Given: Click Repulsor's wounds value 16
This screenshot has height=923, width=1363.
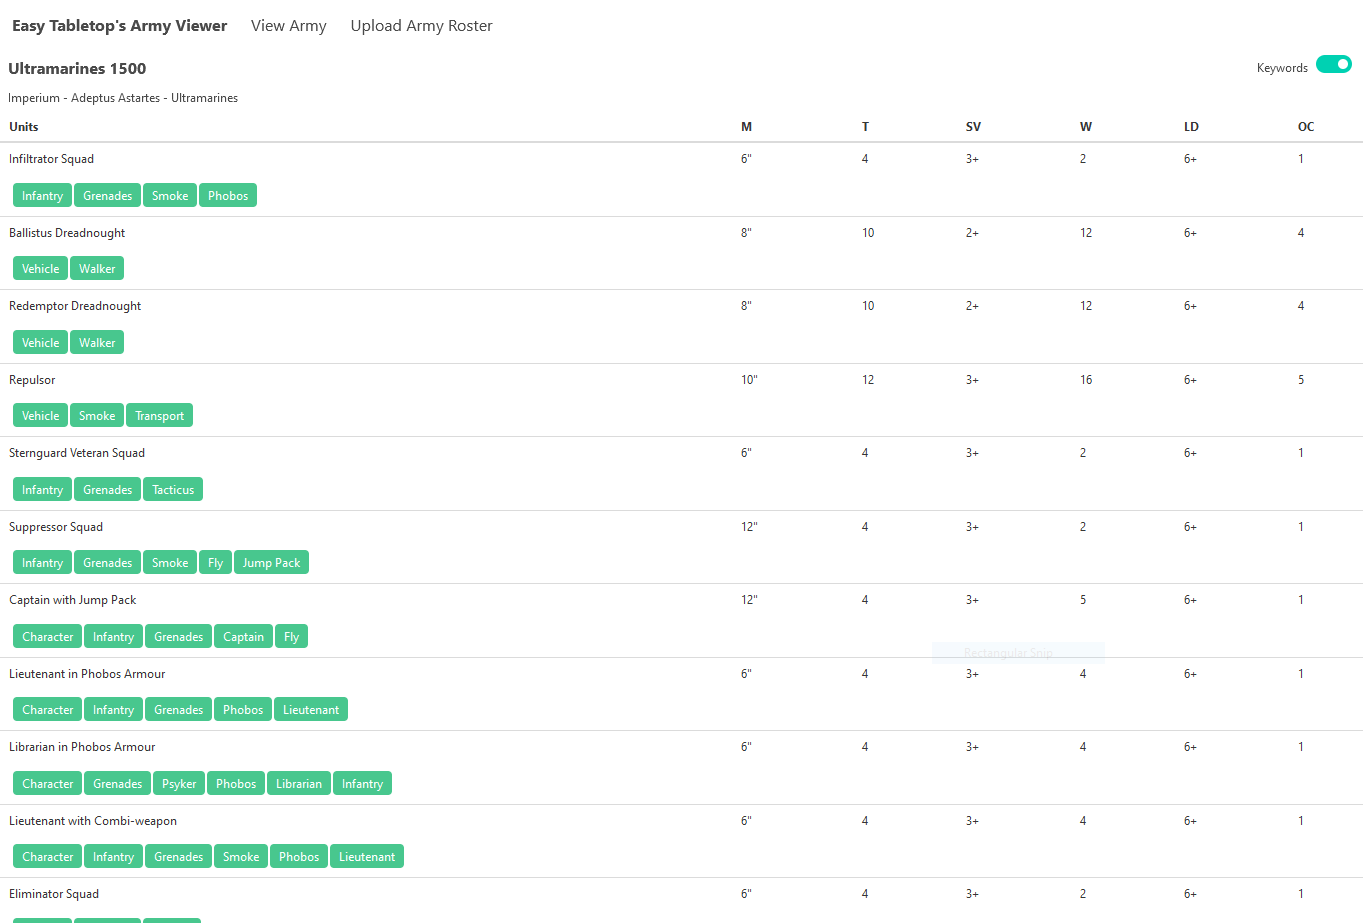Looking at the screenshot, I should [x=1086, y=380].
